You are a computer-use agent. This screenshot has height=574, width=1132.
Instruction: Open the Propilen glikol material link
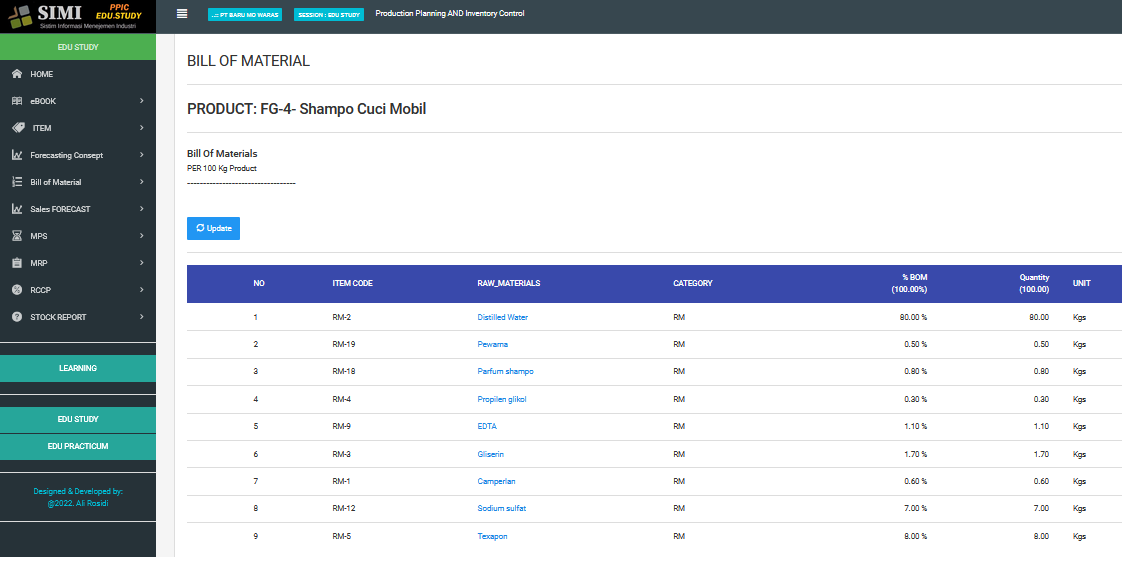click(x=501, y=399)
